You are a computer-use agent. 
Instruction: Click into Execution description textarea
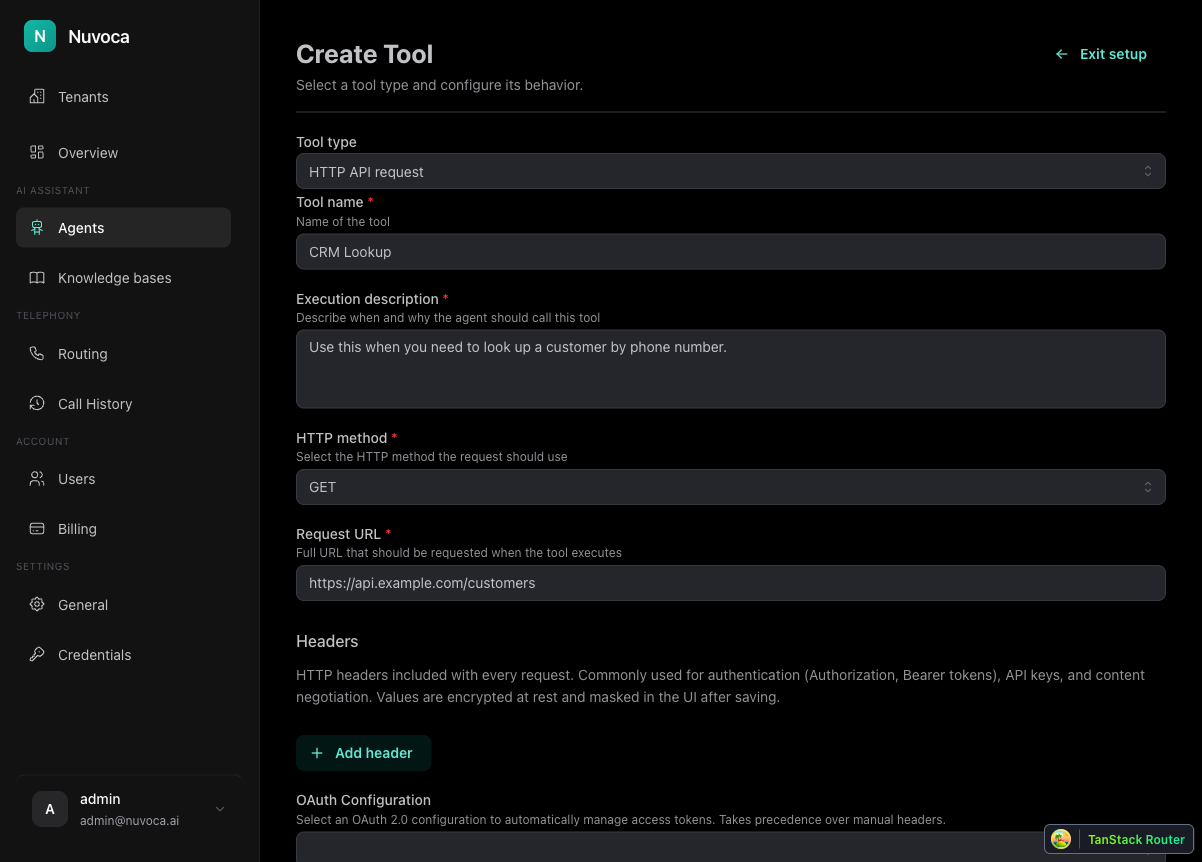[730, 369]
